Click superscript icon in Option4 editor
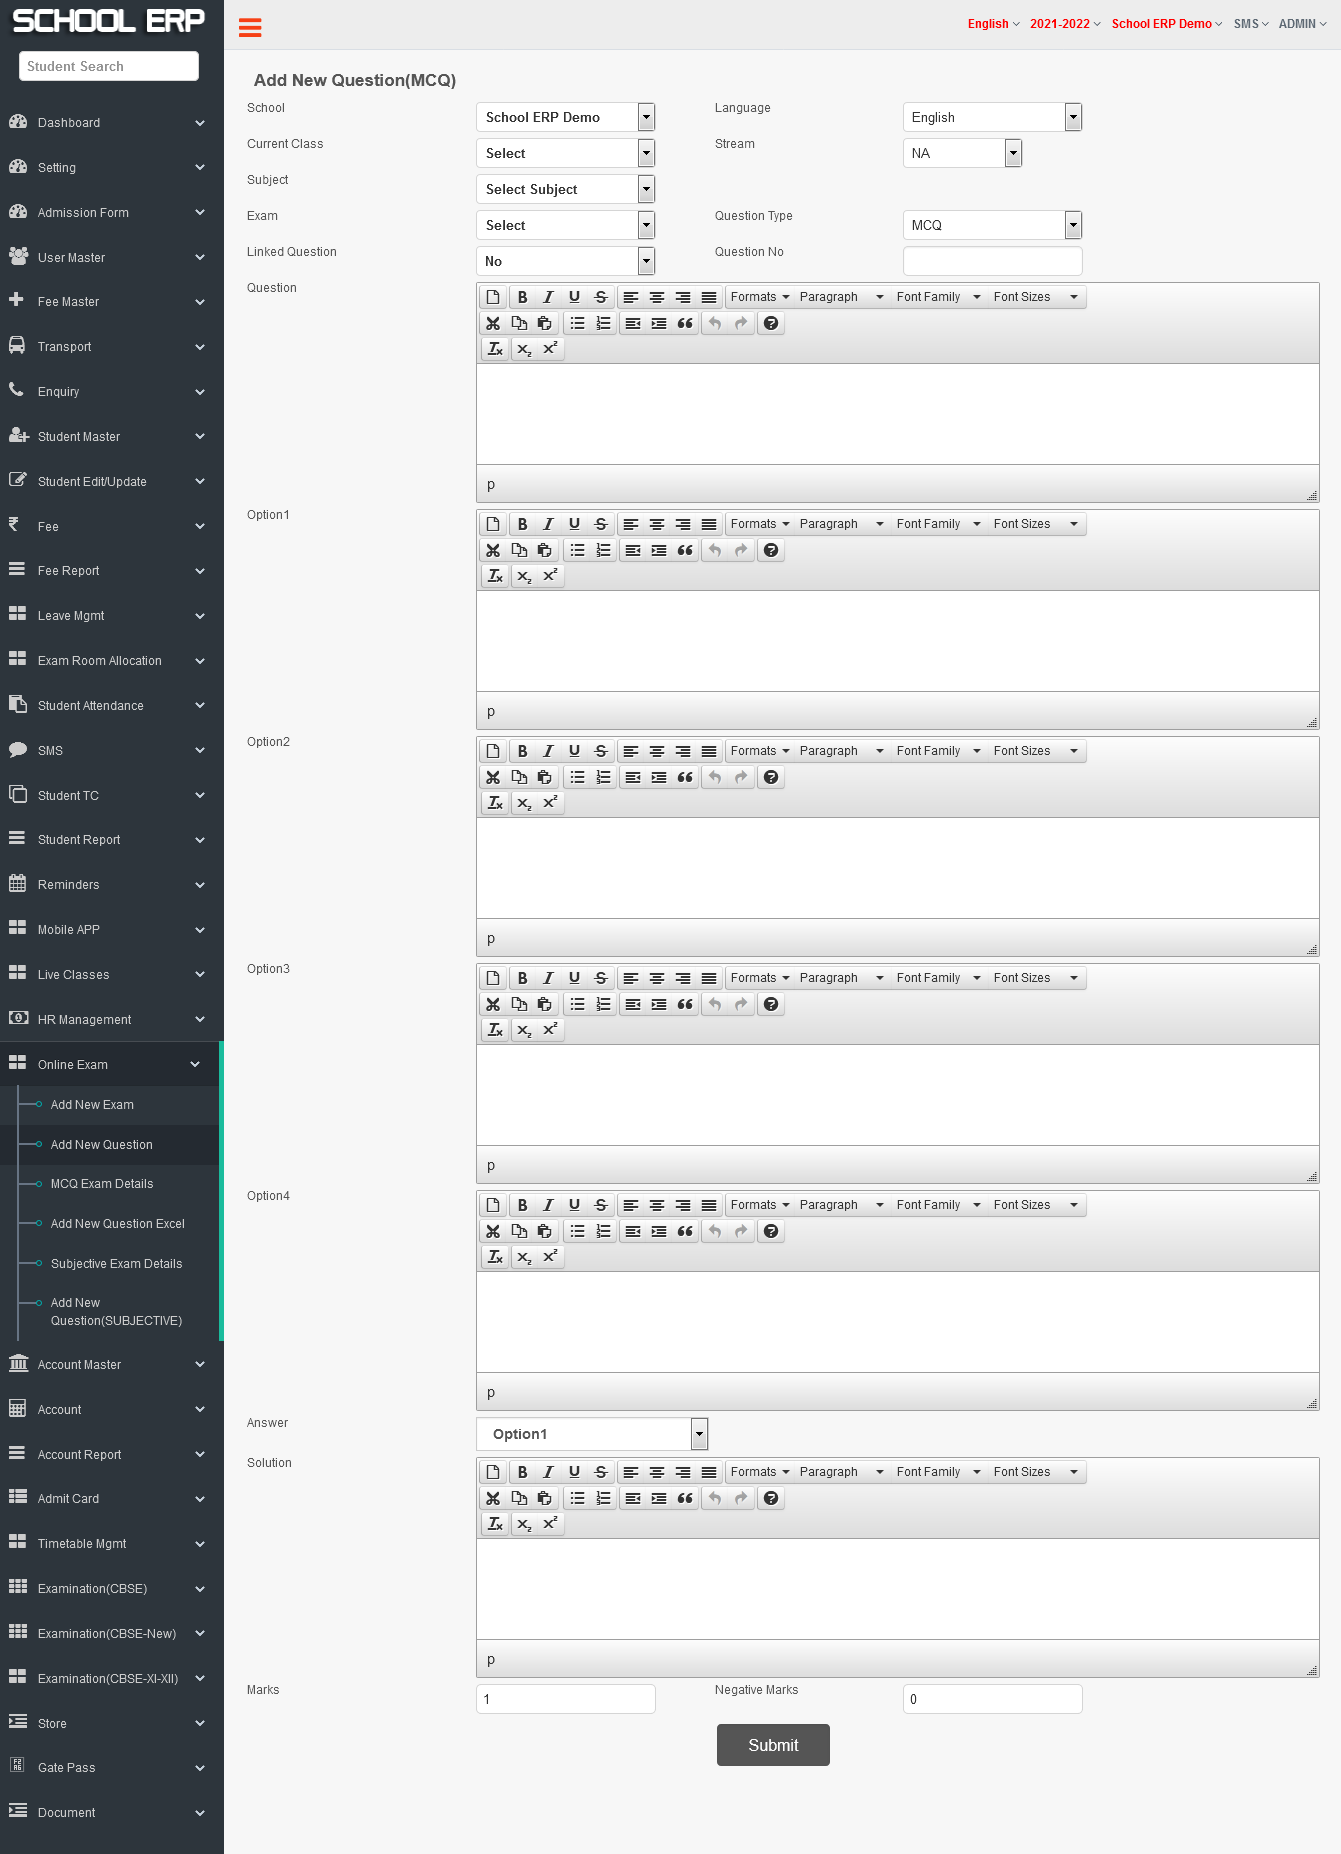 [550, 1257]
